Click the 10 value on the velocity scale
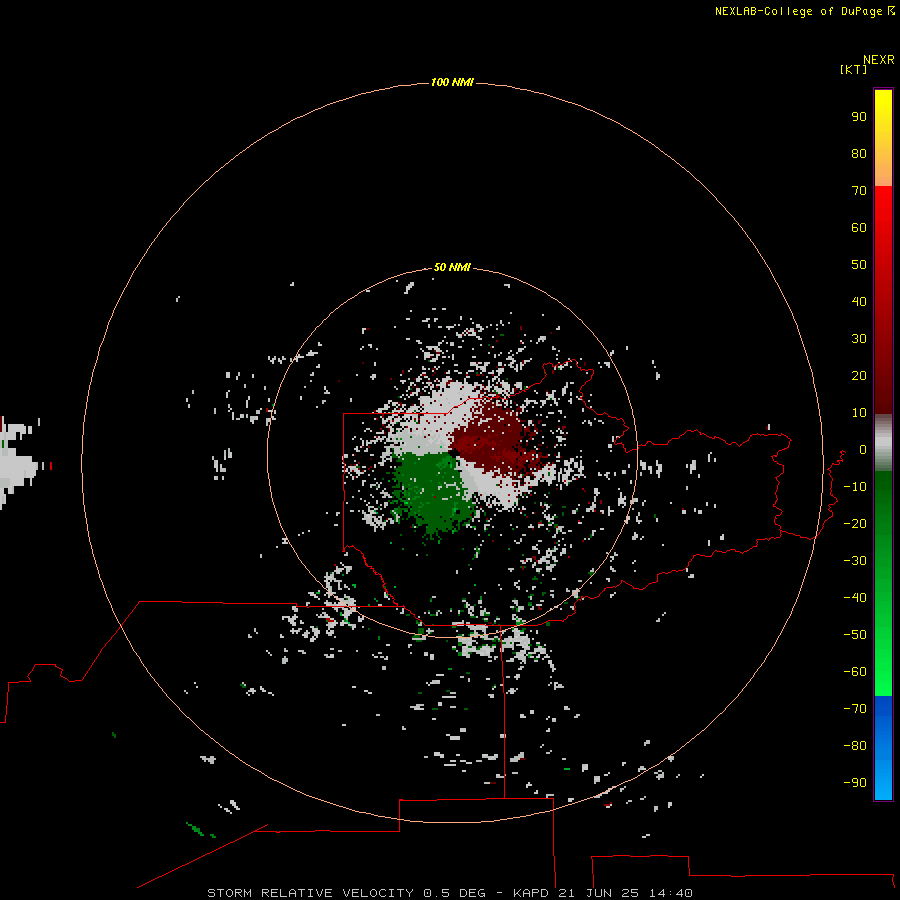 [x=859, y=413]
